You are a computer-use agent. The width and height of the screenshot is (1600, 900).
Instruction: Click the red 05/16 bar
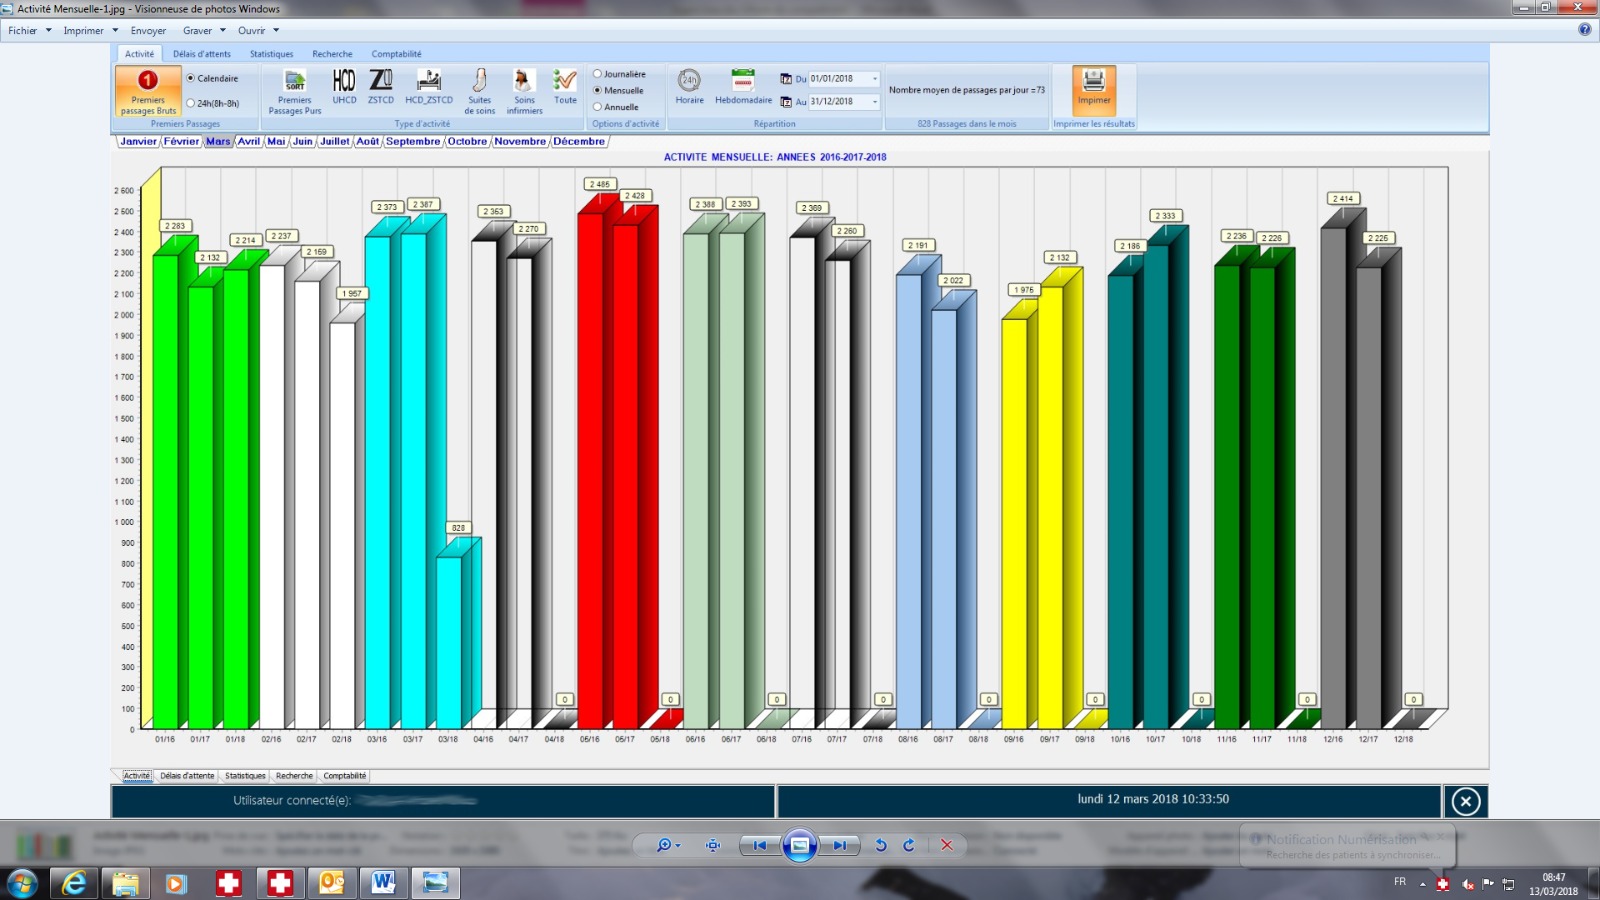pos(590,470)
